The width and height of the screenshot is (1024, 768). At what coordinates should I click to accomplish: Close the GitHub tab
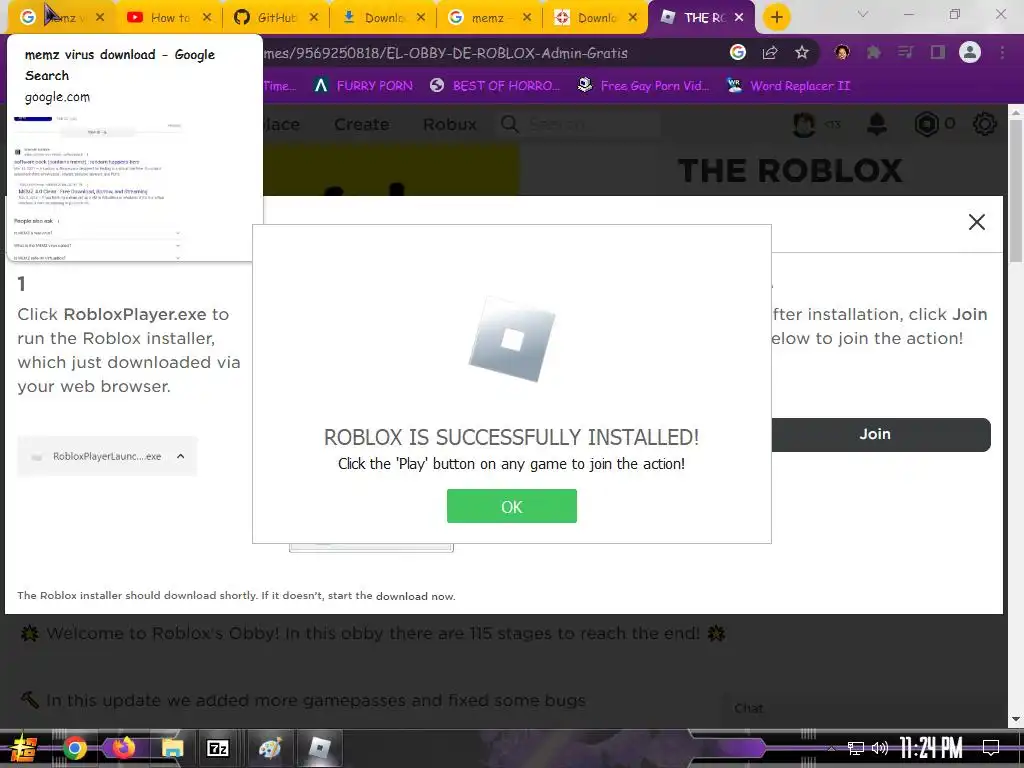pyautogui.click(x=313, y=18)
